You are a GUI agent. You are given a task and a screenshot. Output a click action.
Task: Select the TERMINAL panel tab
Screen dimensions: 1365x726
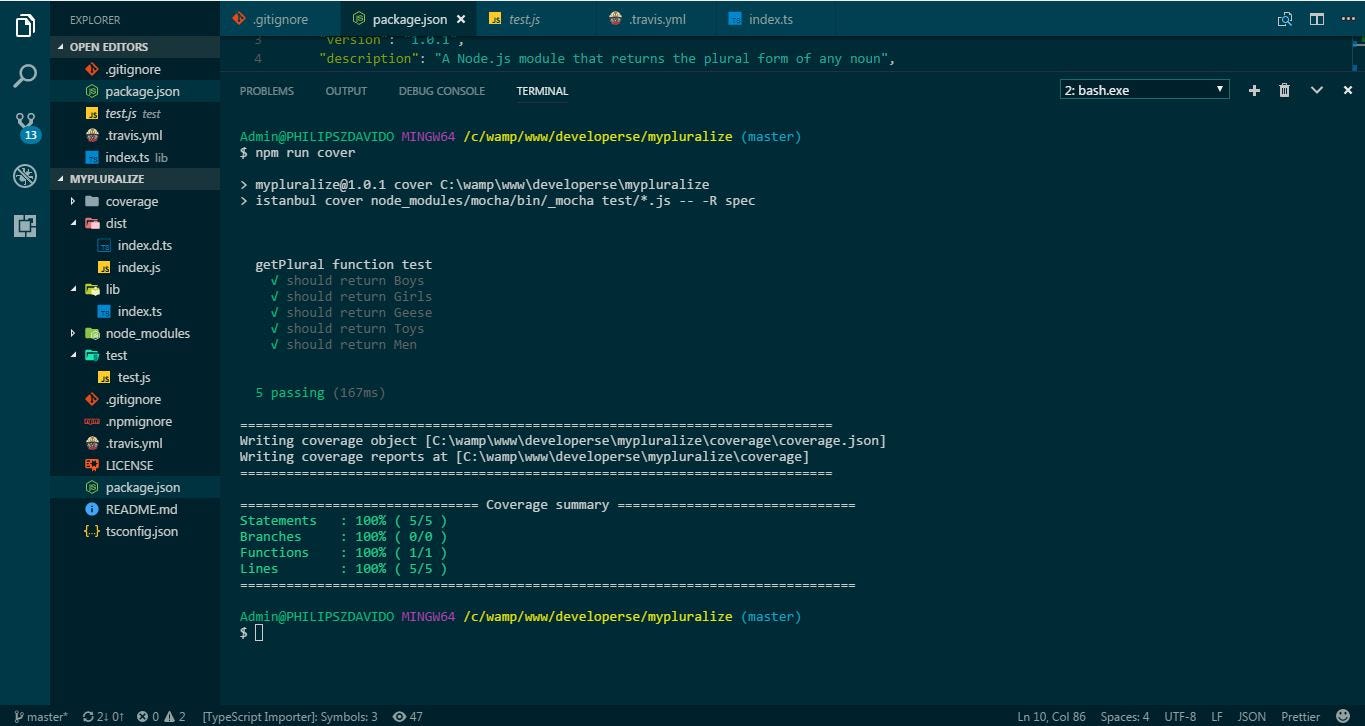click(542, 91)
